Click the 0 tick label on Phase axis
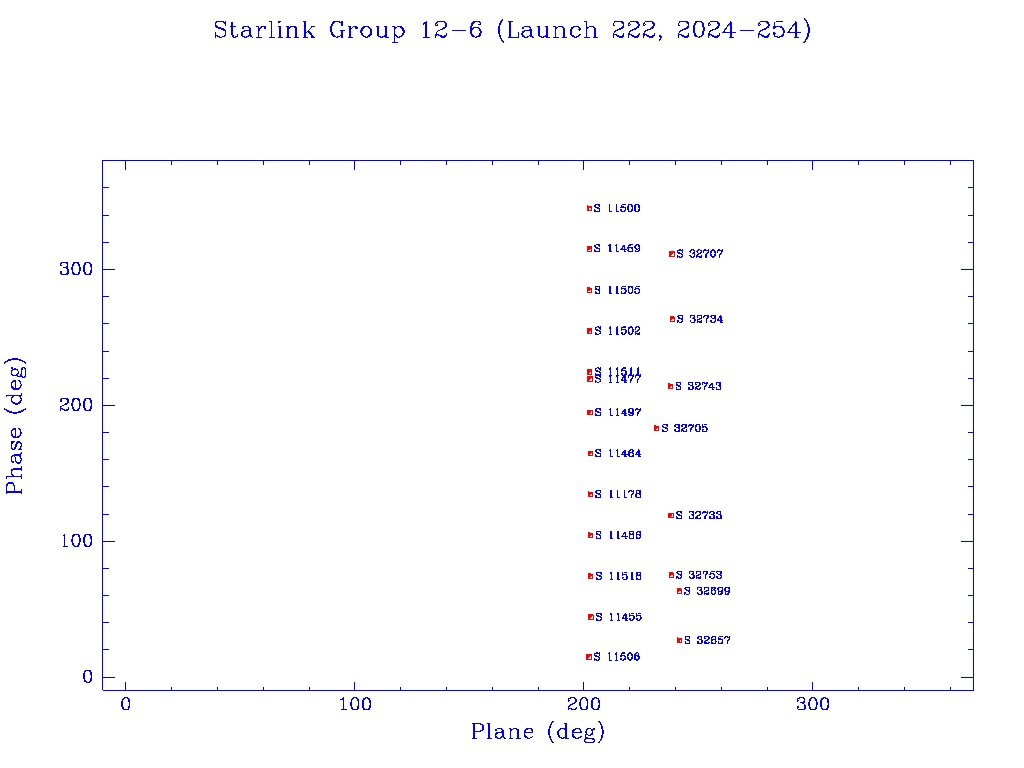The height and width of the screenshot is (768, 1024). coord(88,677)
